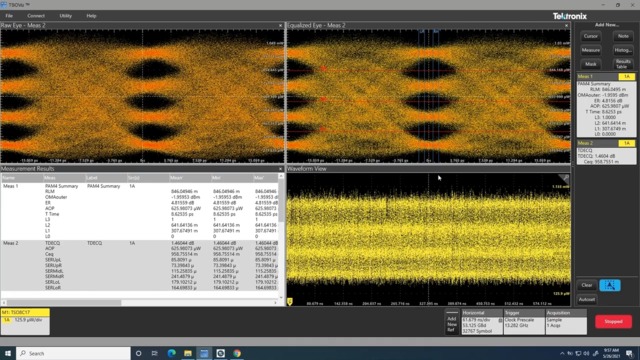This screenshot has height=360, width=640.
Task: Open the Utility menu
Action: 65,16
